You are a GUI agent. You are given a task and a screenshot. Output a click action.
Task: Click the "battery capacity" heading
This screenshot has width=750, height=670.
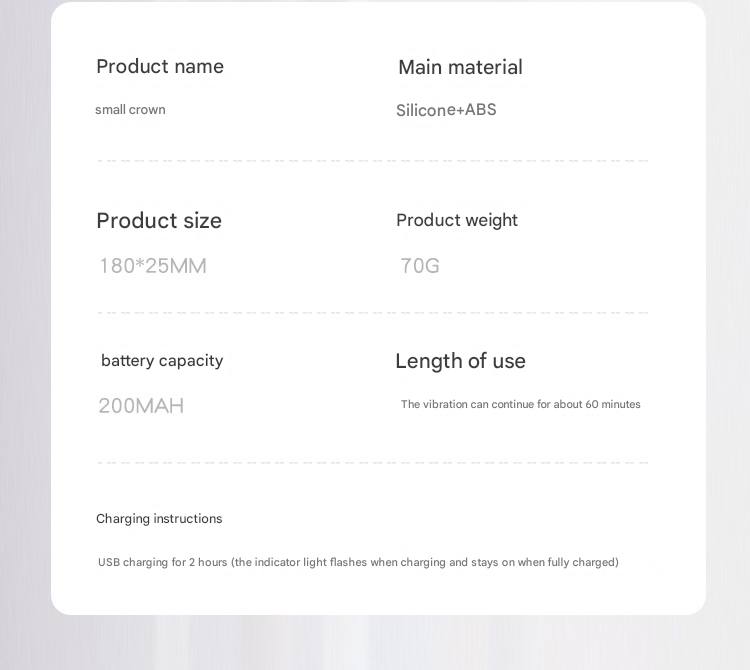click(x=162, y=361)
